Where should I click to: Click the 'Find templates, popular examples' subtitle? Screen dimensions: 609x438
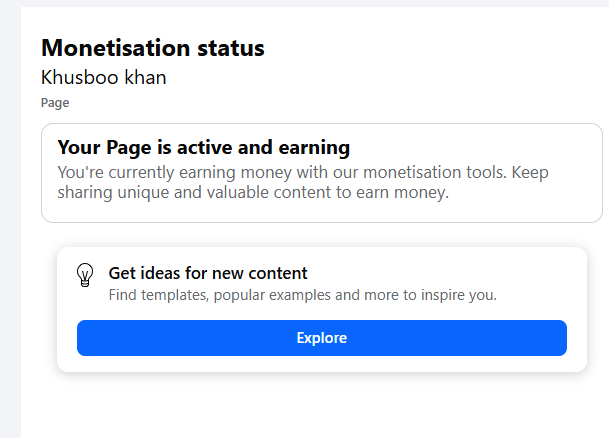pos(302,295)
